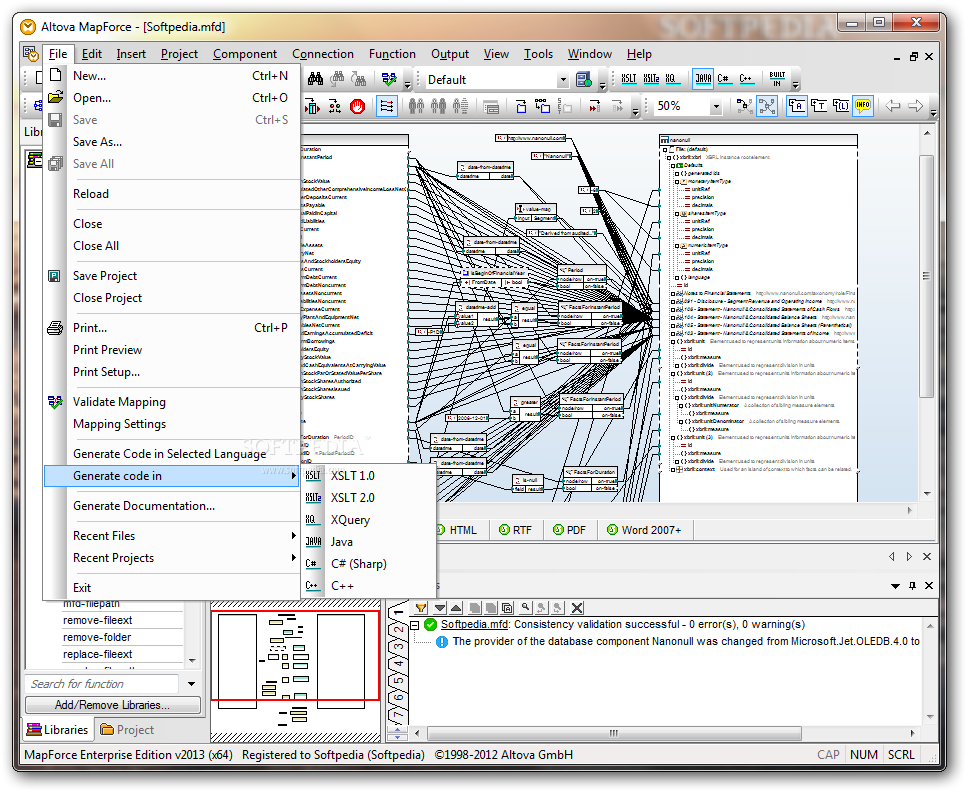Select XSLT 1.0 language toolbar button
Viewport: 967px width, 792px height.
628,79
